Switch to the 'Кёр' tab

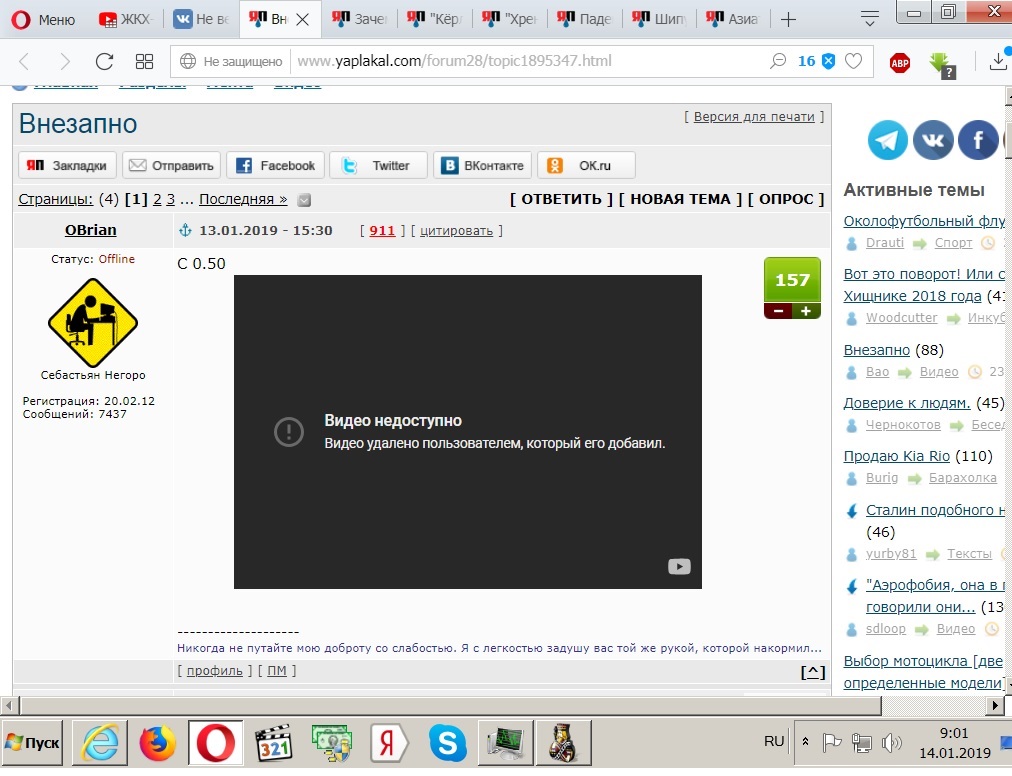tap(434, 19)
